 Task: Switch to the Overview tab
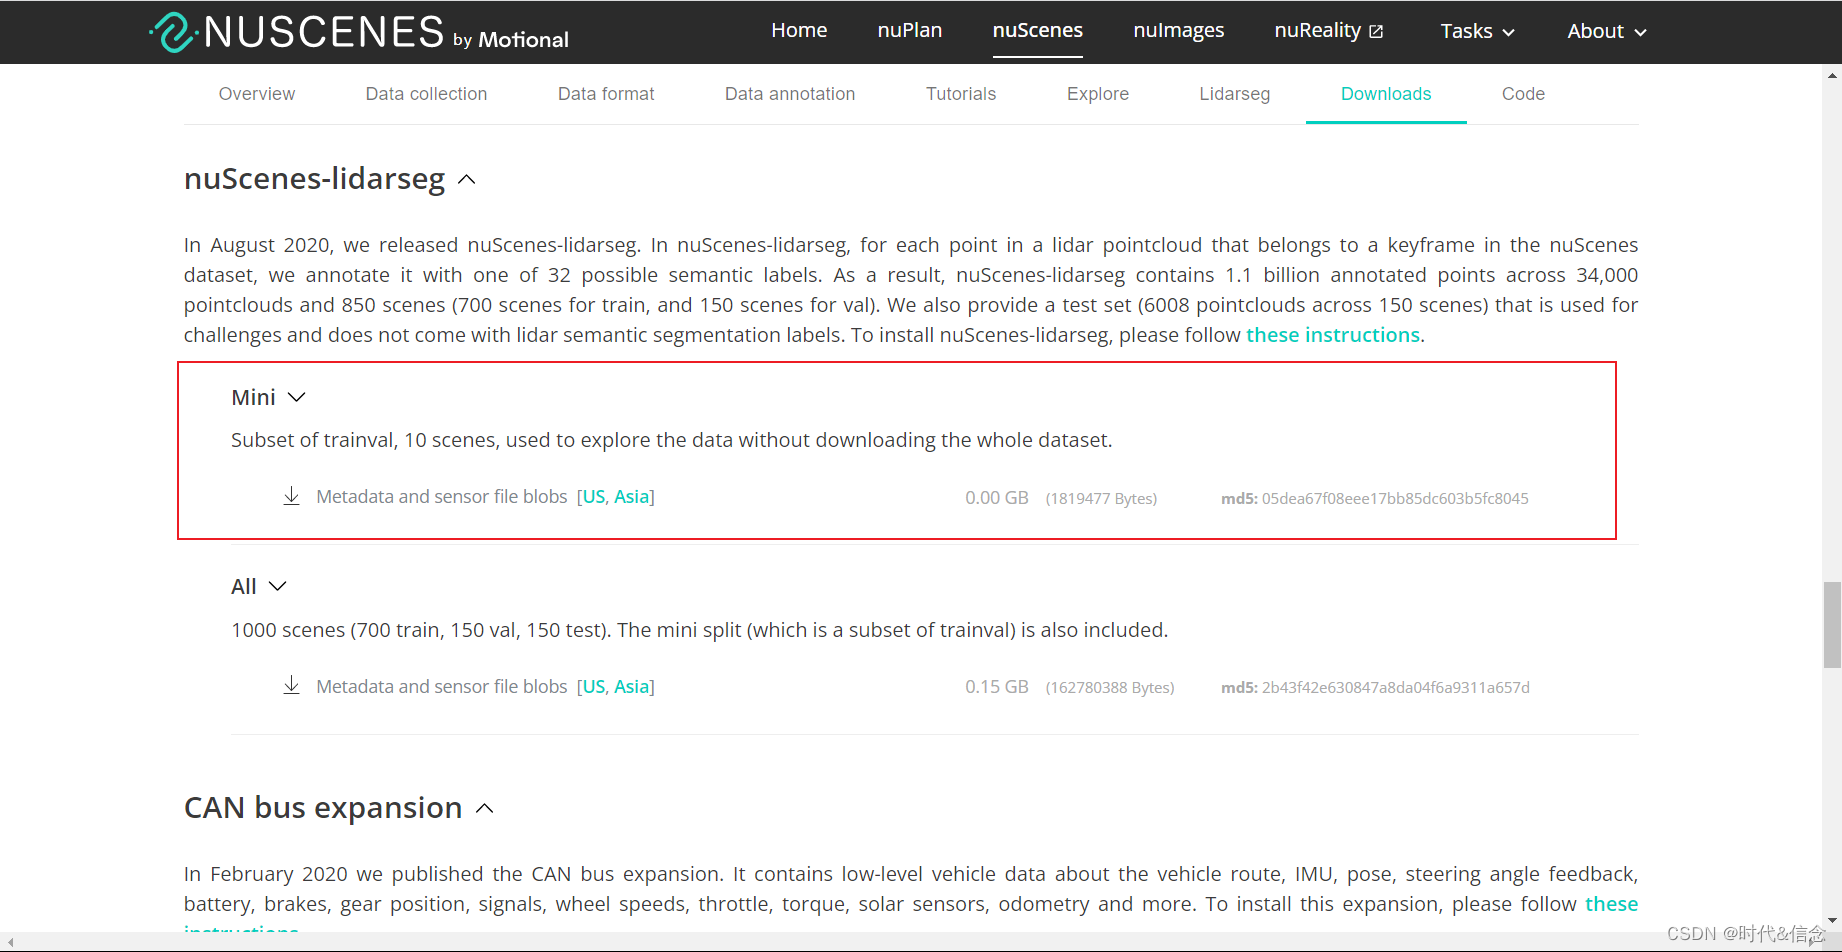[x=257, y=94]
